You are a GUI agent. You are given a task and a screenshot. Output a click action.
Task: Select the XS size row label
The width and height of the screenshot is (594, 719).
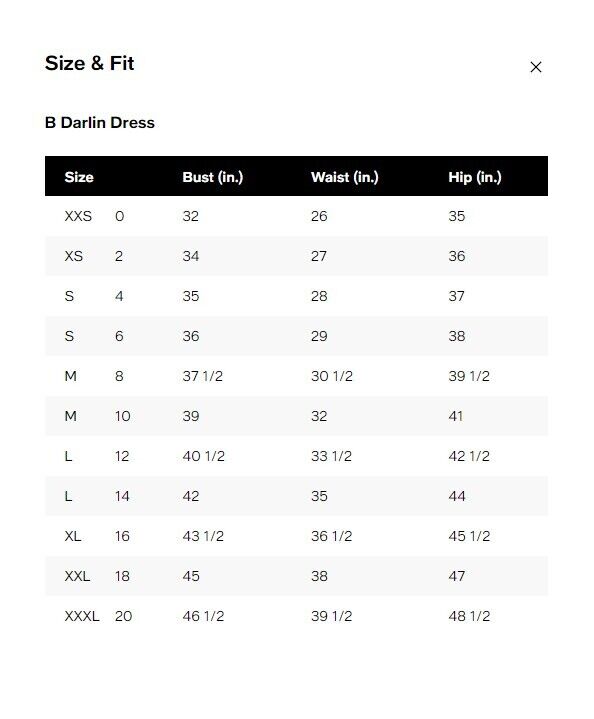pyautogui.click(x=73, y=256)
